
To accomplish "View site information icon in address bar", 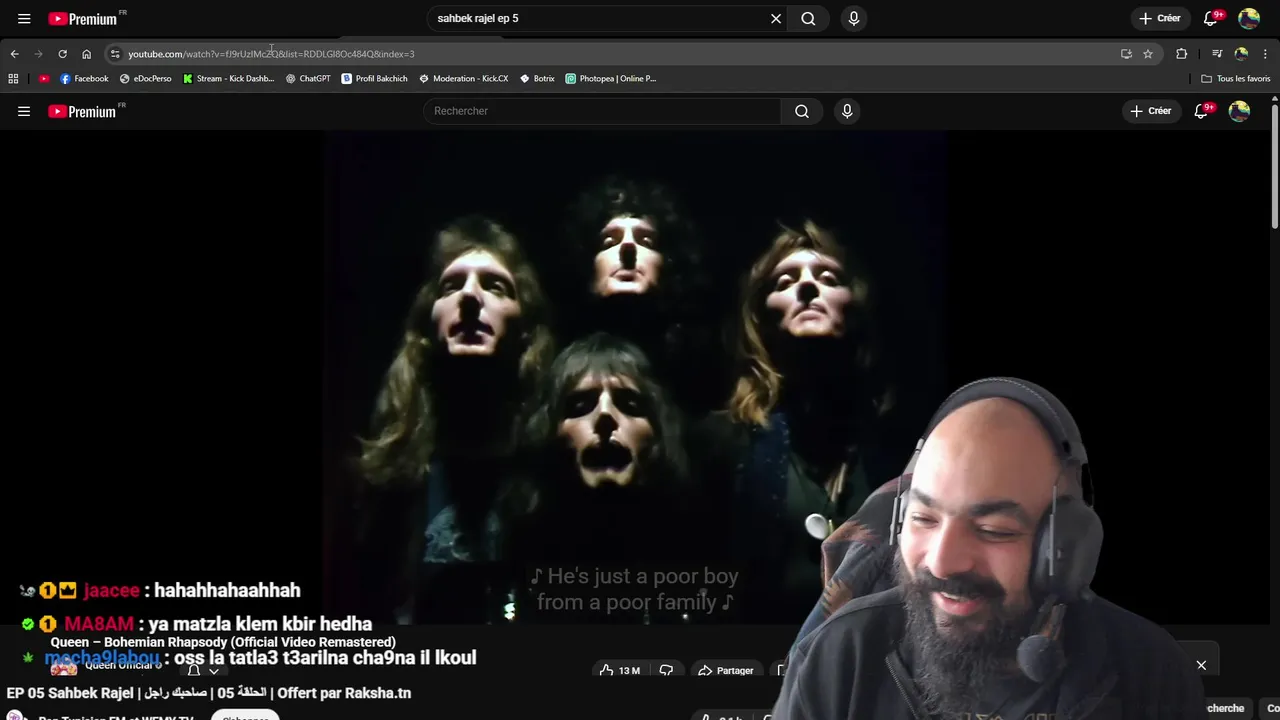I will [115, 54].
